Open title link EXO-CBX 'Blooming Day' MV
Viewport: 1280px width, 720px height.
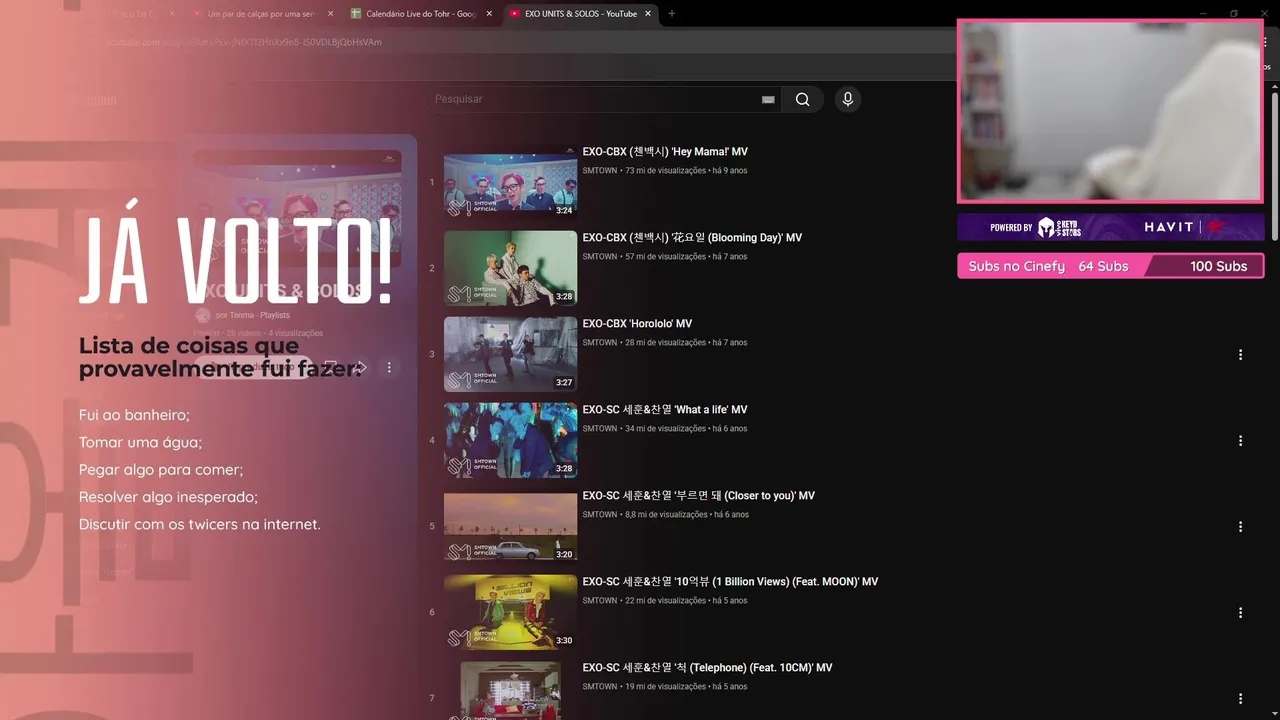692,238
